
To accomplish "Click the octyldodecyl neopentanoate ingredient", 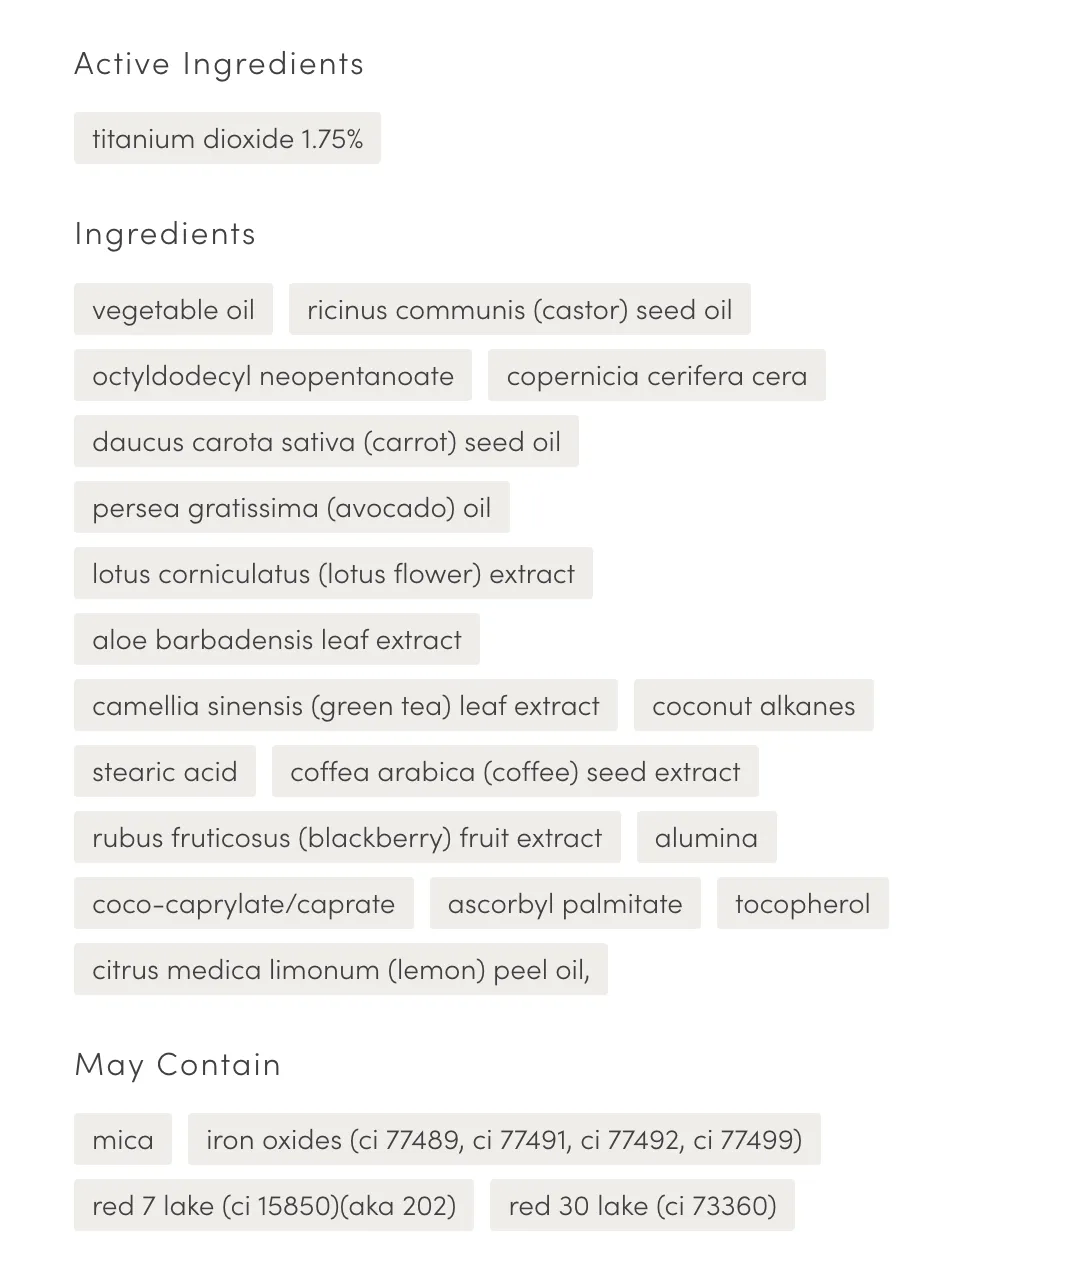I will (273, 375).
